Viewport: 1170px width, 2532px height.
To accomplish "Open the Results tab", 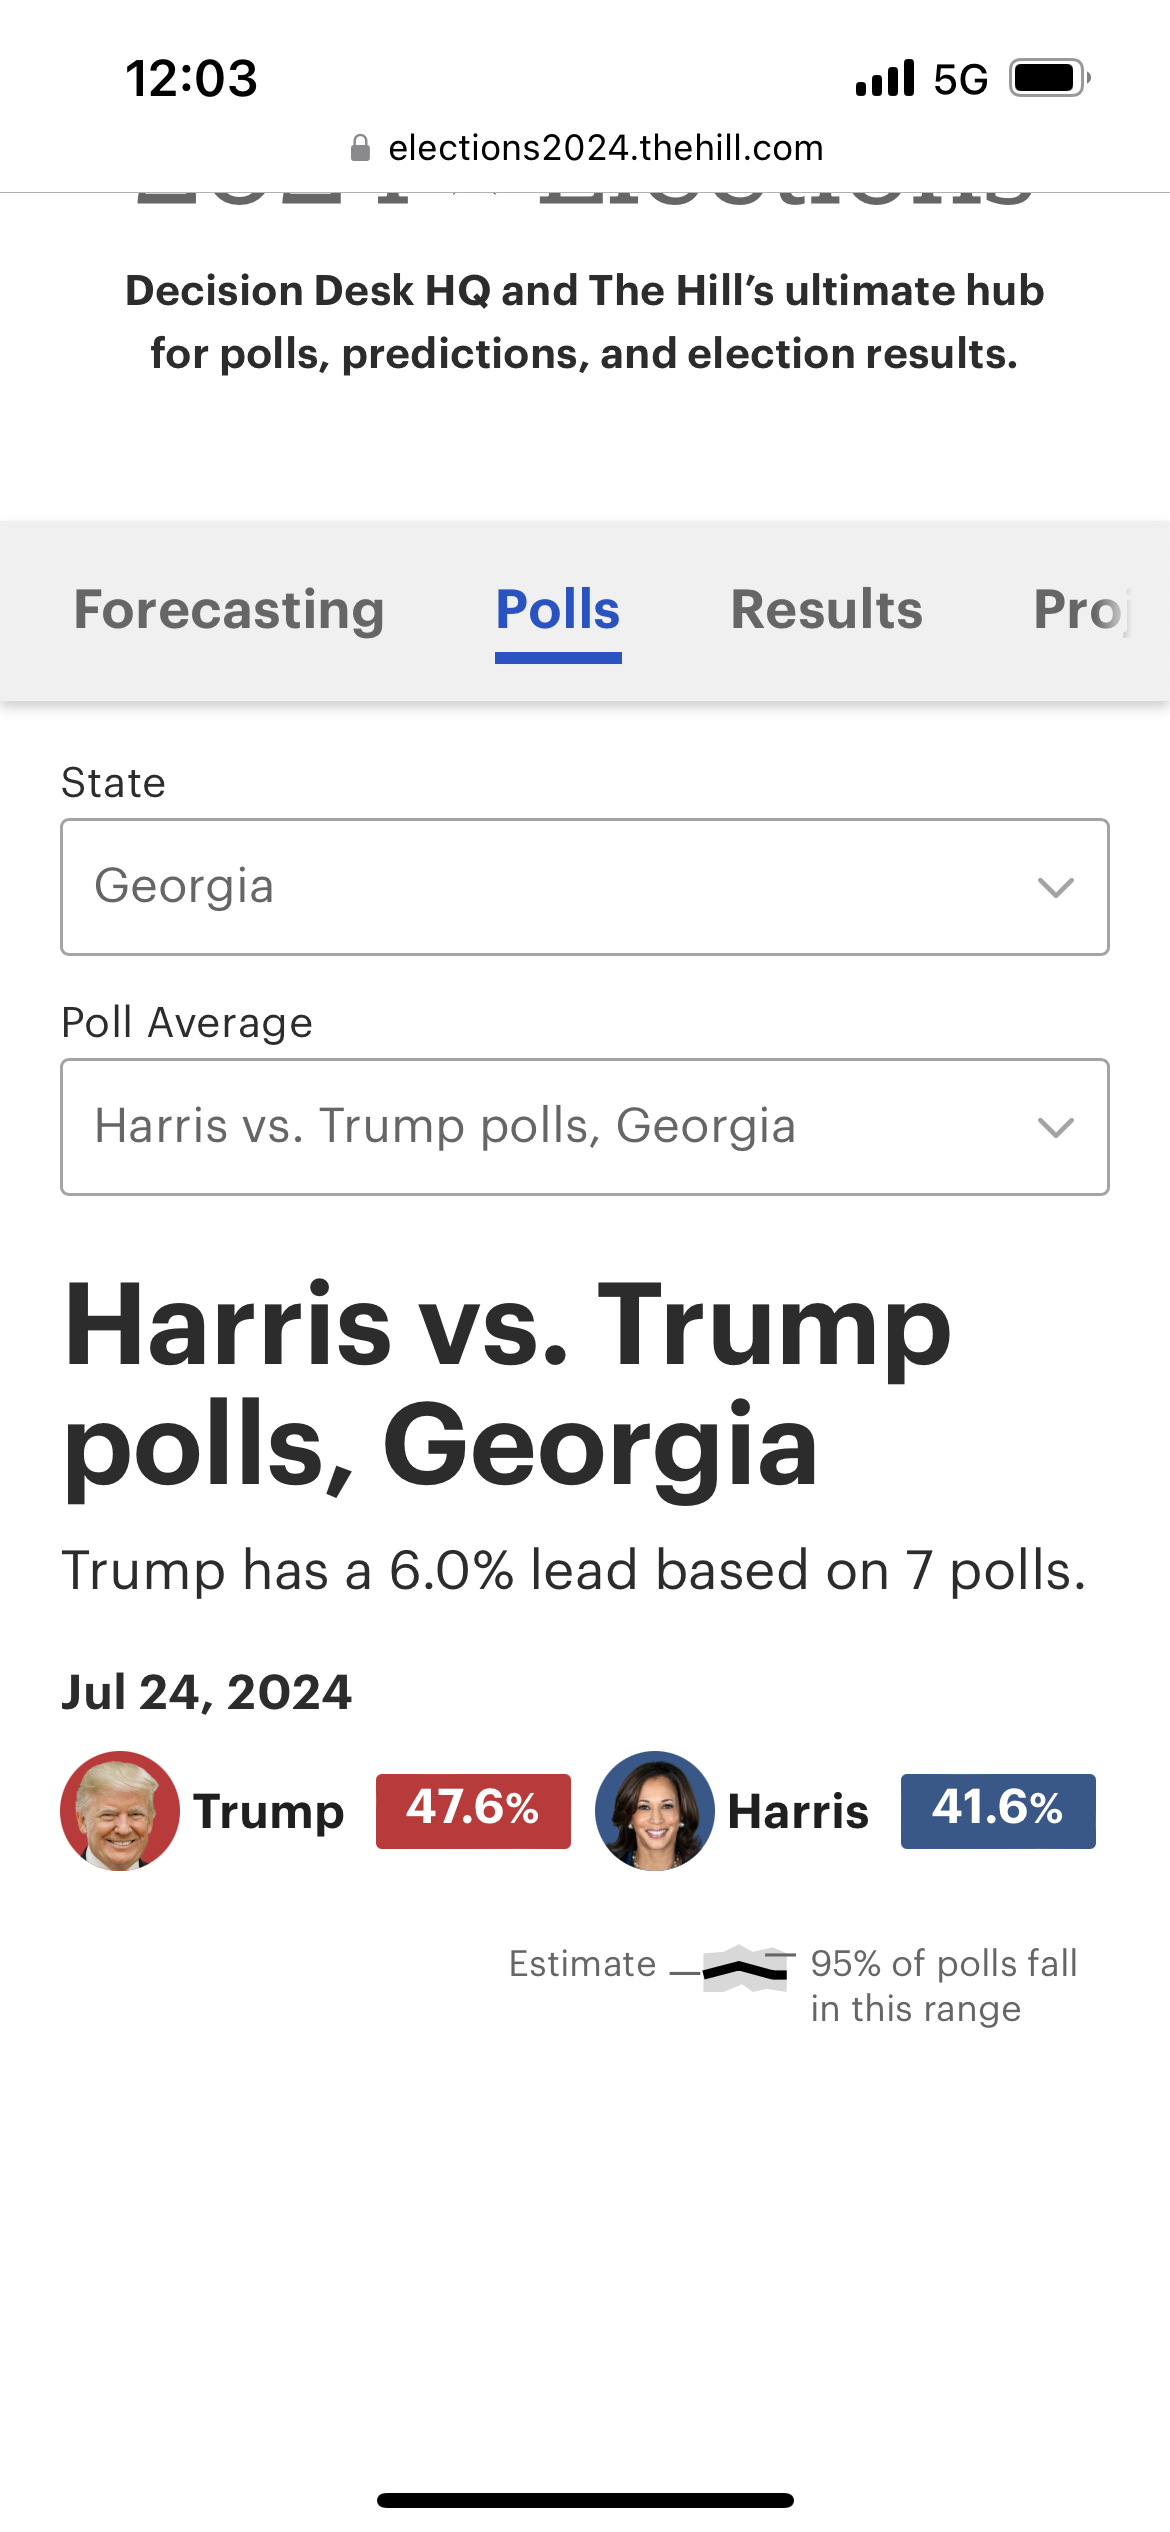I will (x=826, y=610).
